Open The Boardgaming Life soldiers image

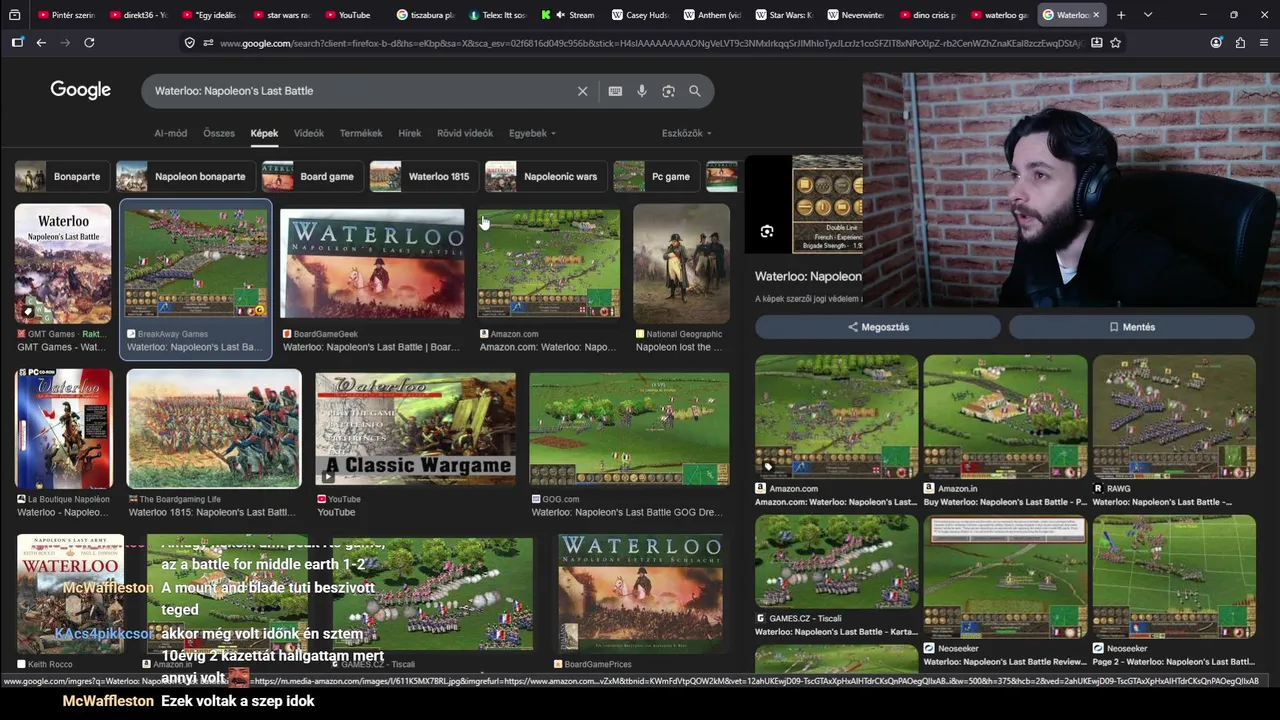tap(214, 429)
